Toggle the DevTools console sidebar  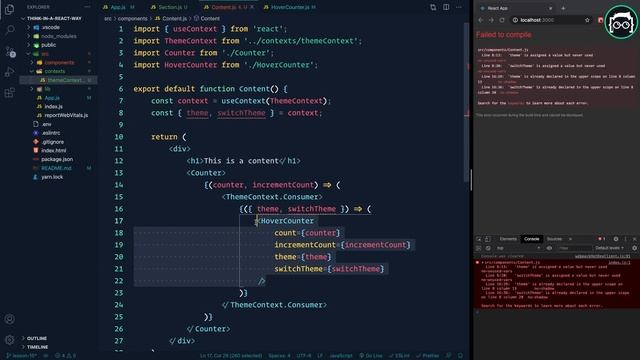[479, 248]
